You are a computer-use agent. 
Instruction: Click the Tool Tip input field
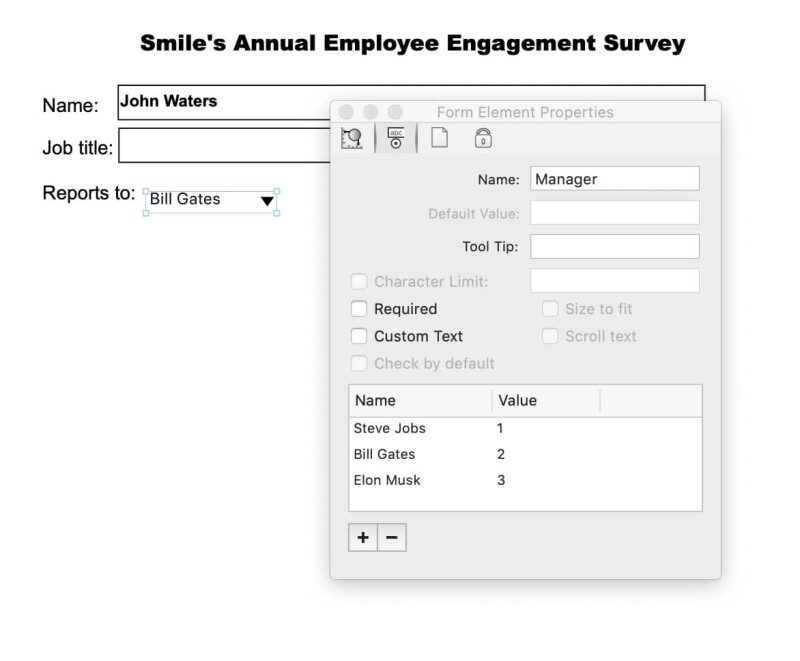click(615, 247)
